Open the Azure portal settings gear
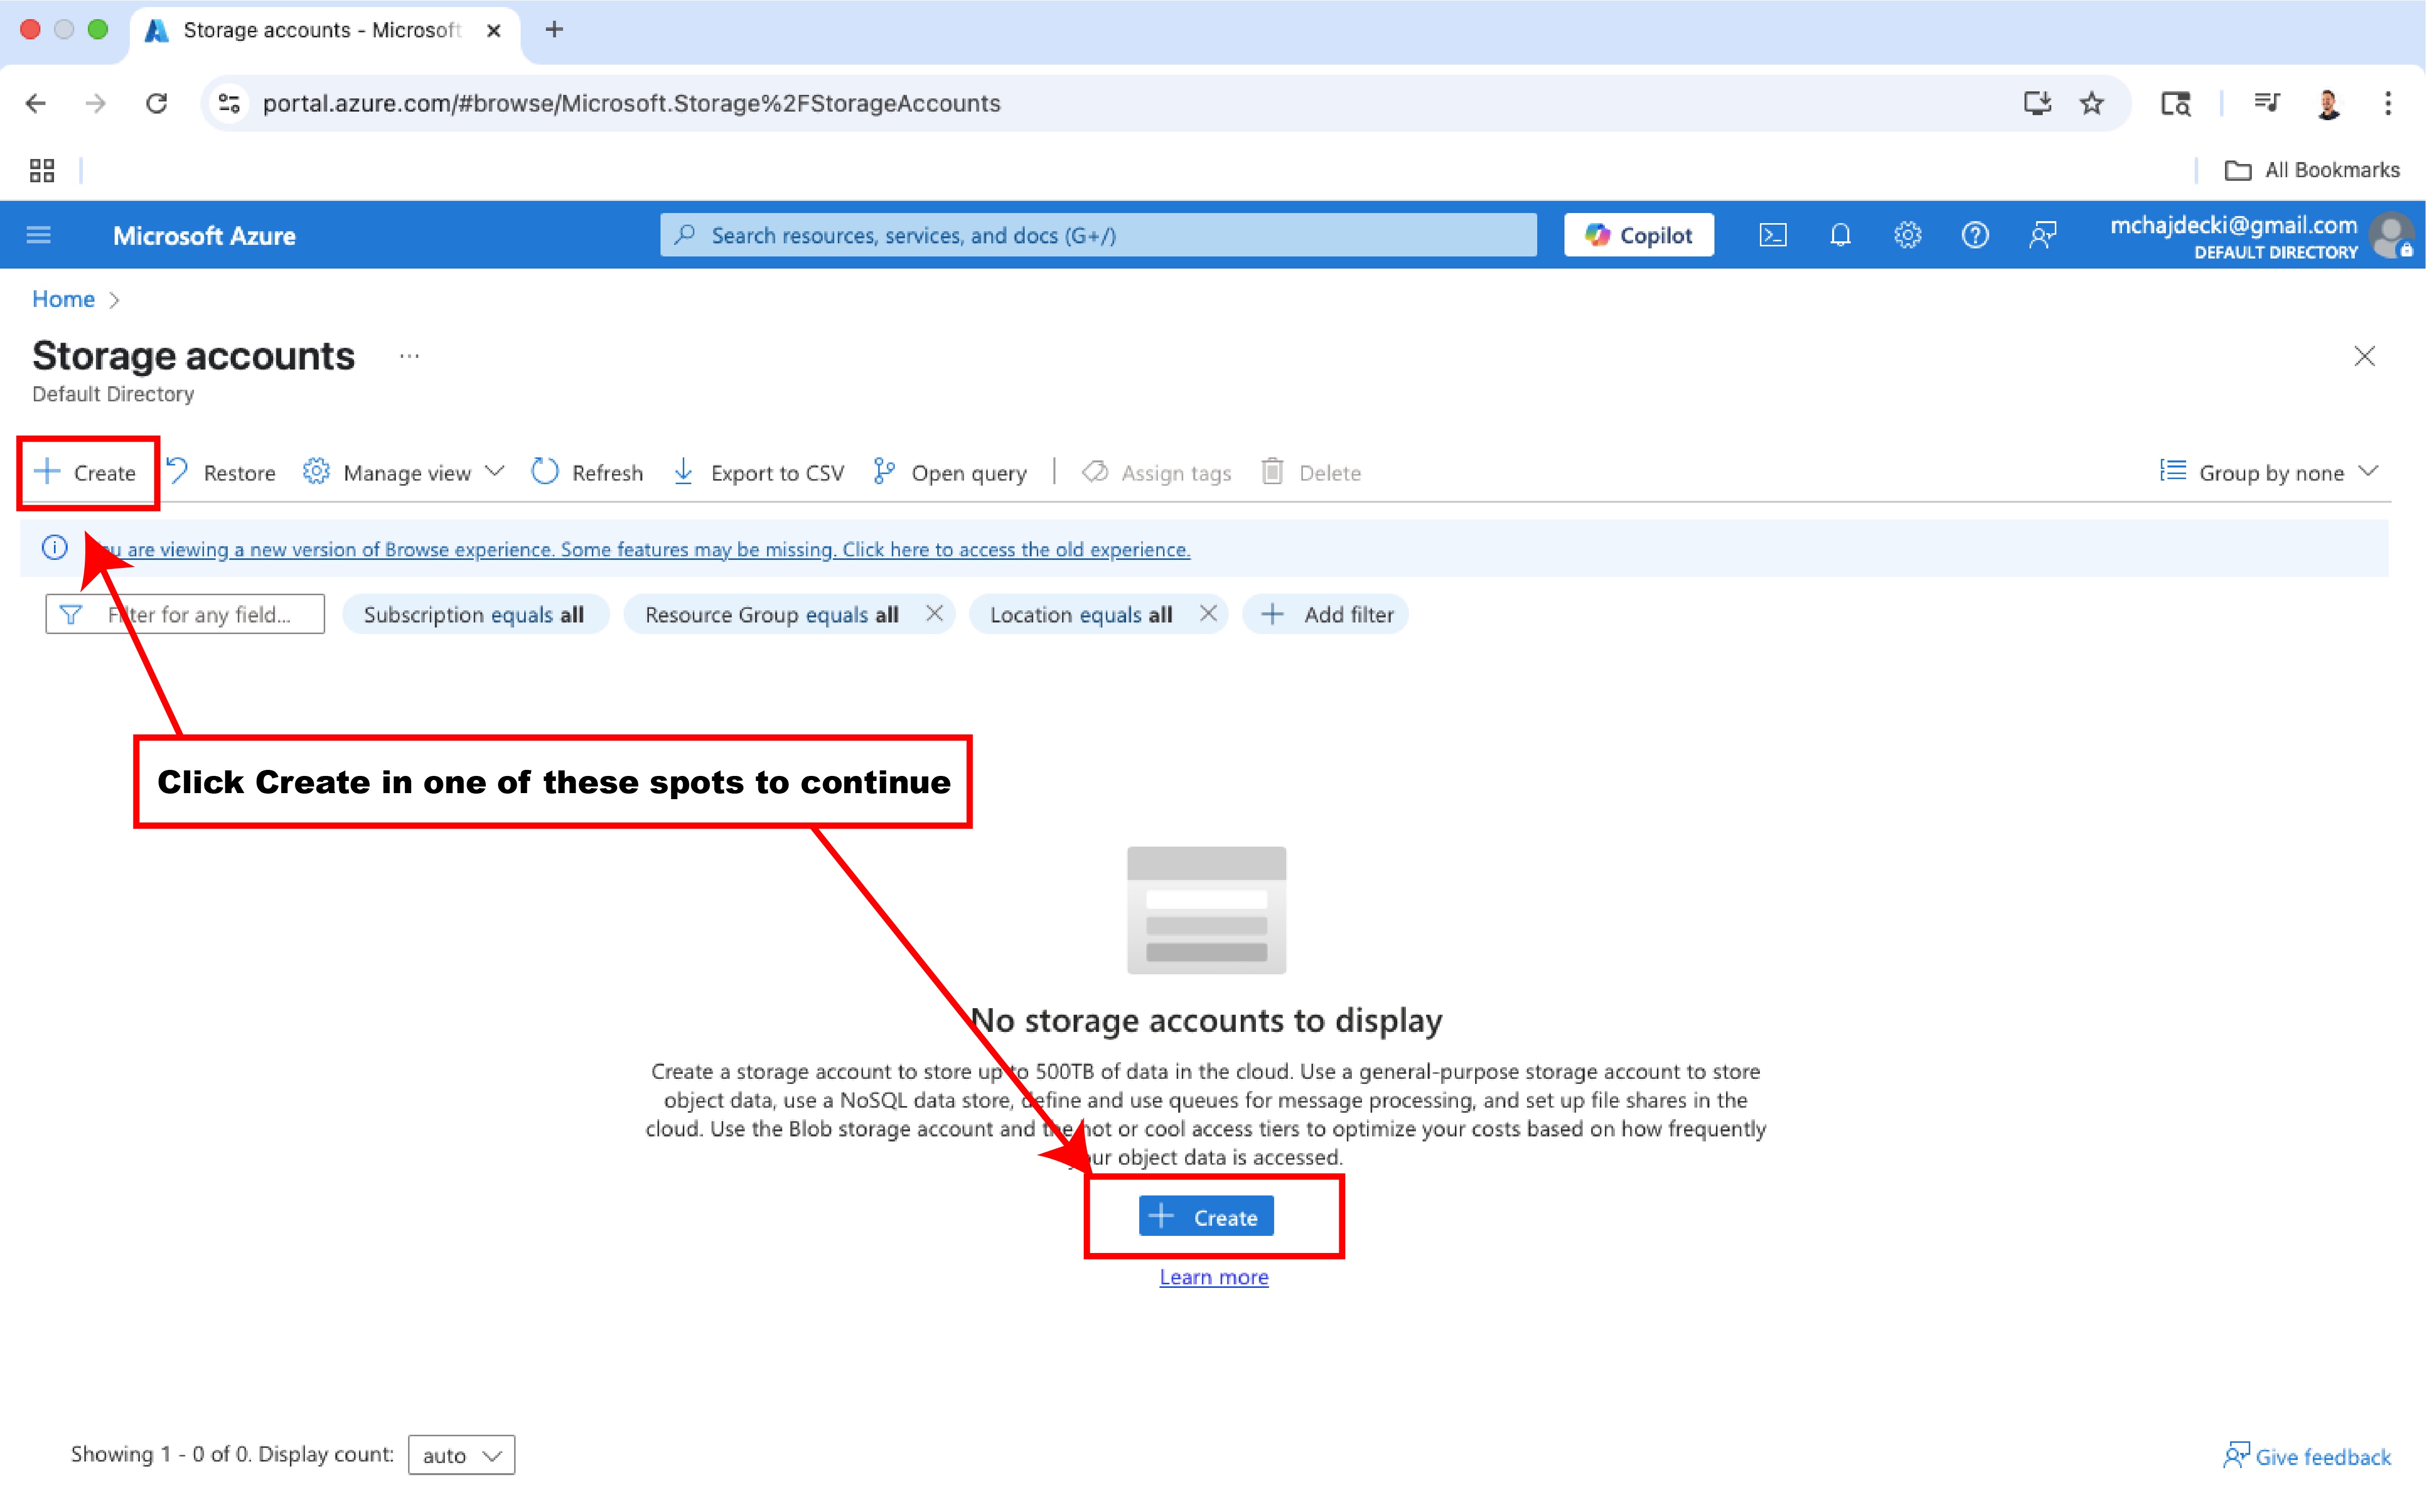Screen dimensions: 2426x1512 click(1907, 235)
